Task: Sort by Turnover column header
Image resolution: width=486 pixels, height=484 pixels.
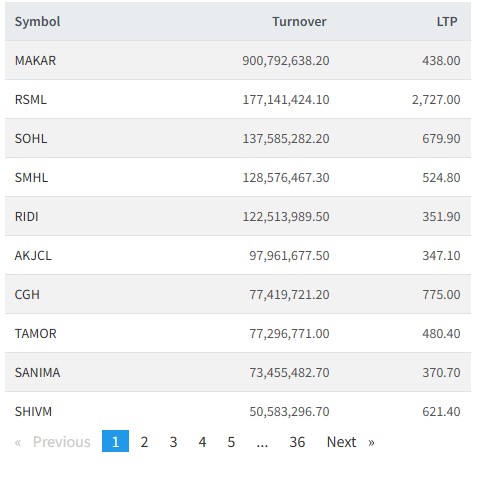Action: pos(299,22)
